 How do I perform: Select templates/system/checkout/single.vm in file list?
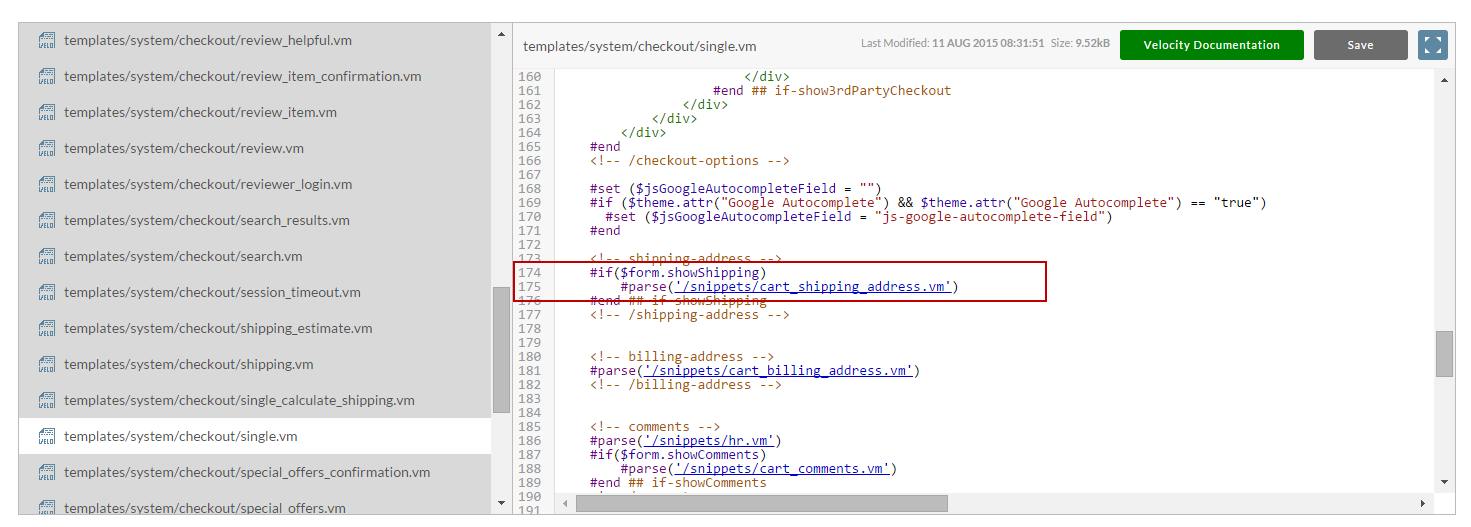(x=254, y=437)
